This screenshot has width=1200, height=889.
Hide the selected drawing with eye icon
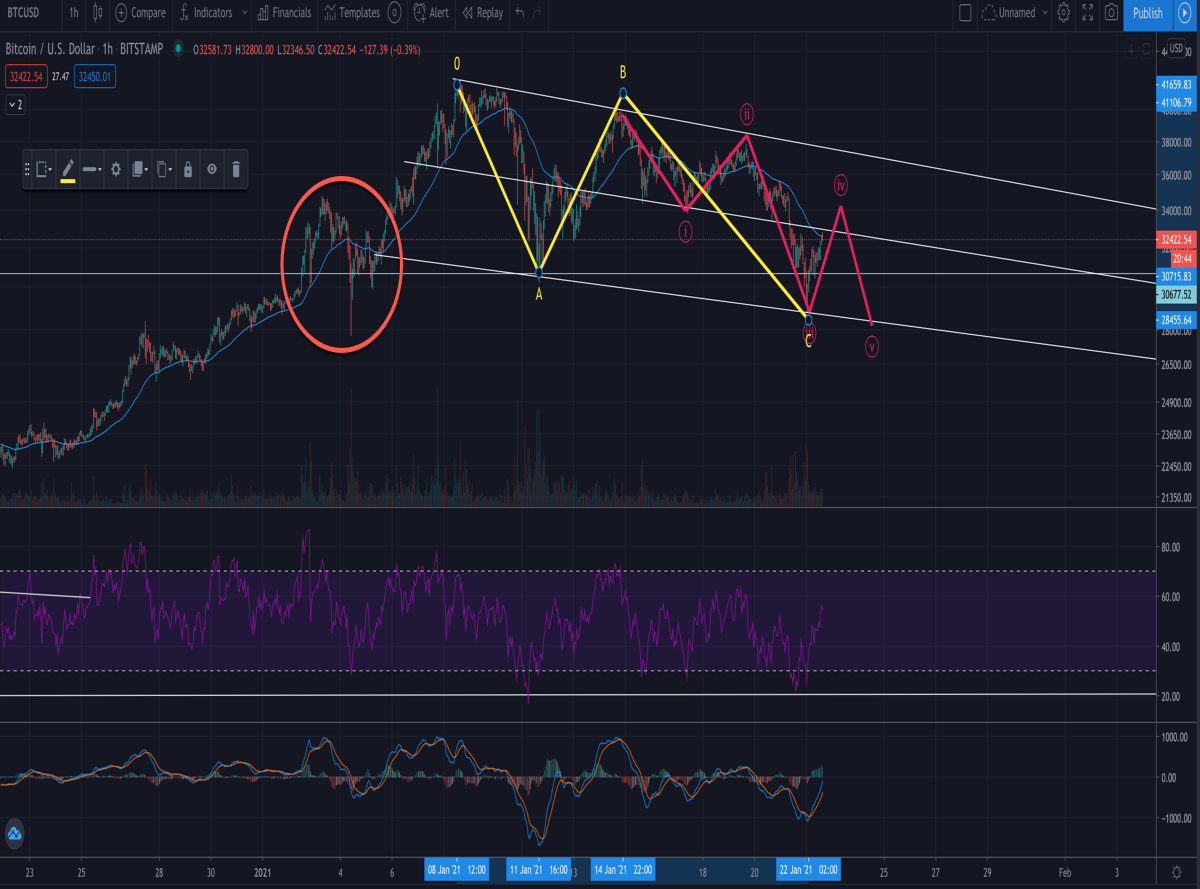coord(212,170)
